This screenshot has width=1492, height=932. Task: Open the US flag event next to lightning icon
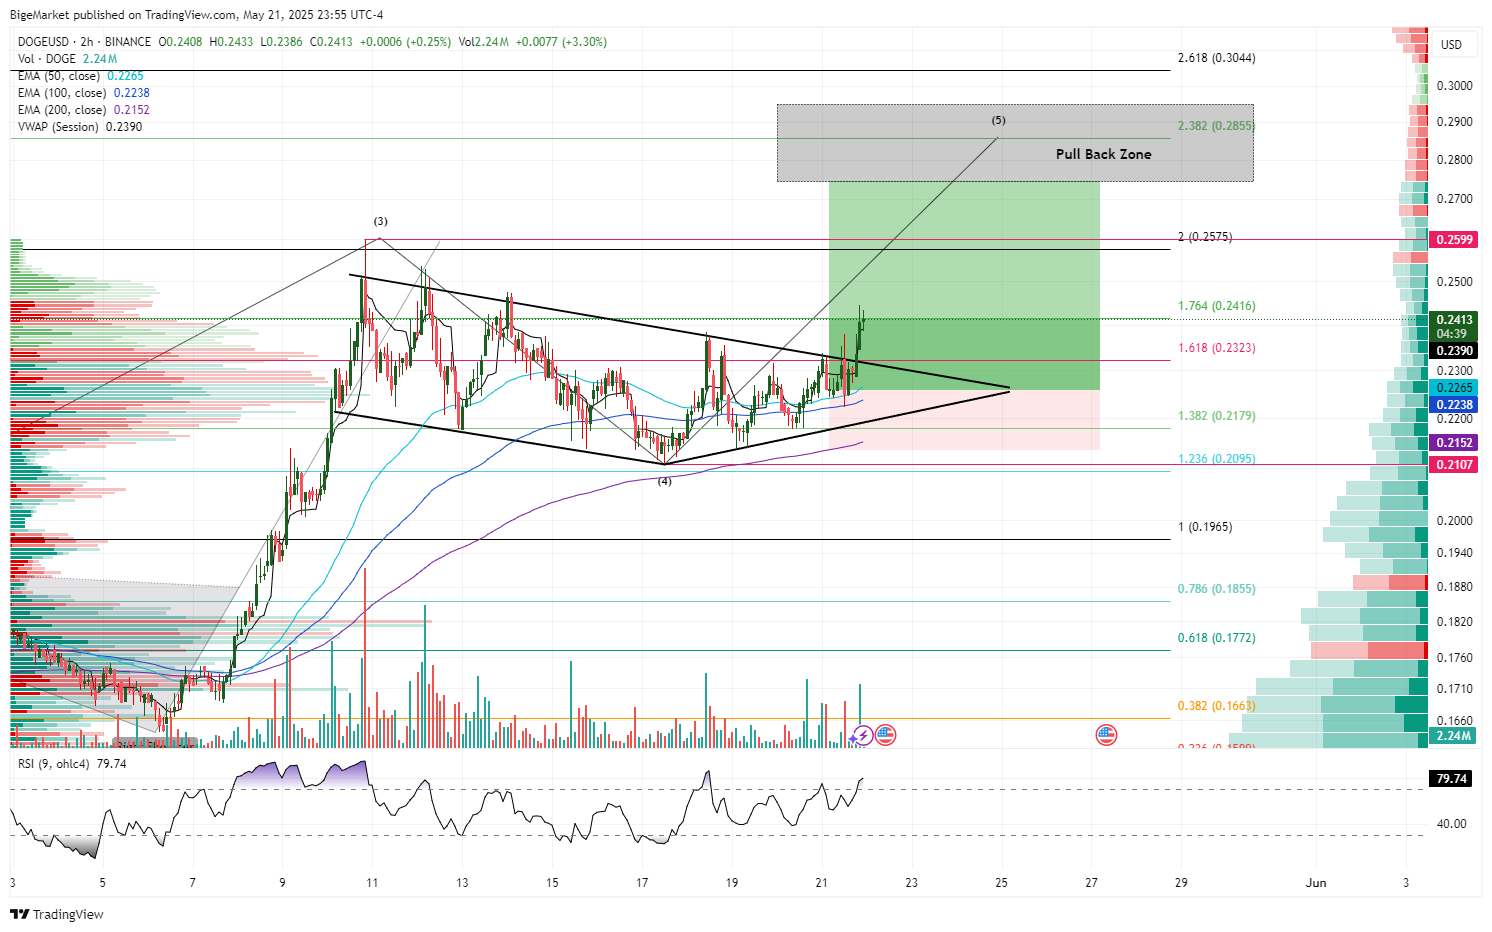point(885,736)
